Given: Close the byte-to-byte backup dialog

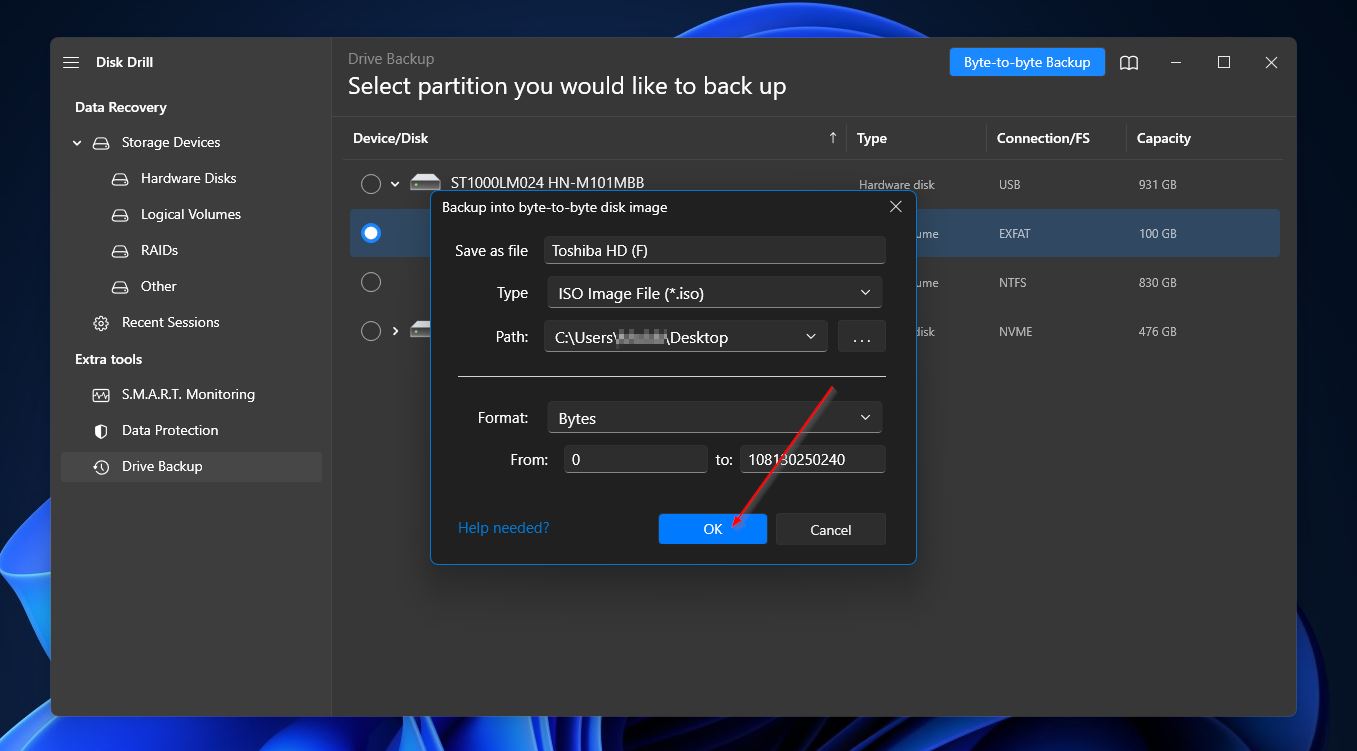Looking at the screenshot, I should (896, 206).
